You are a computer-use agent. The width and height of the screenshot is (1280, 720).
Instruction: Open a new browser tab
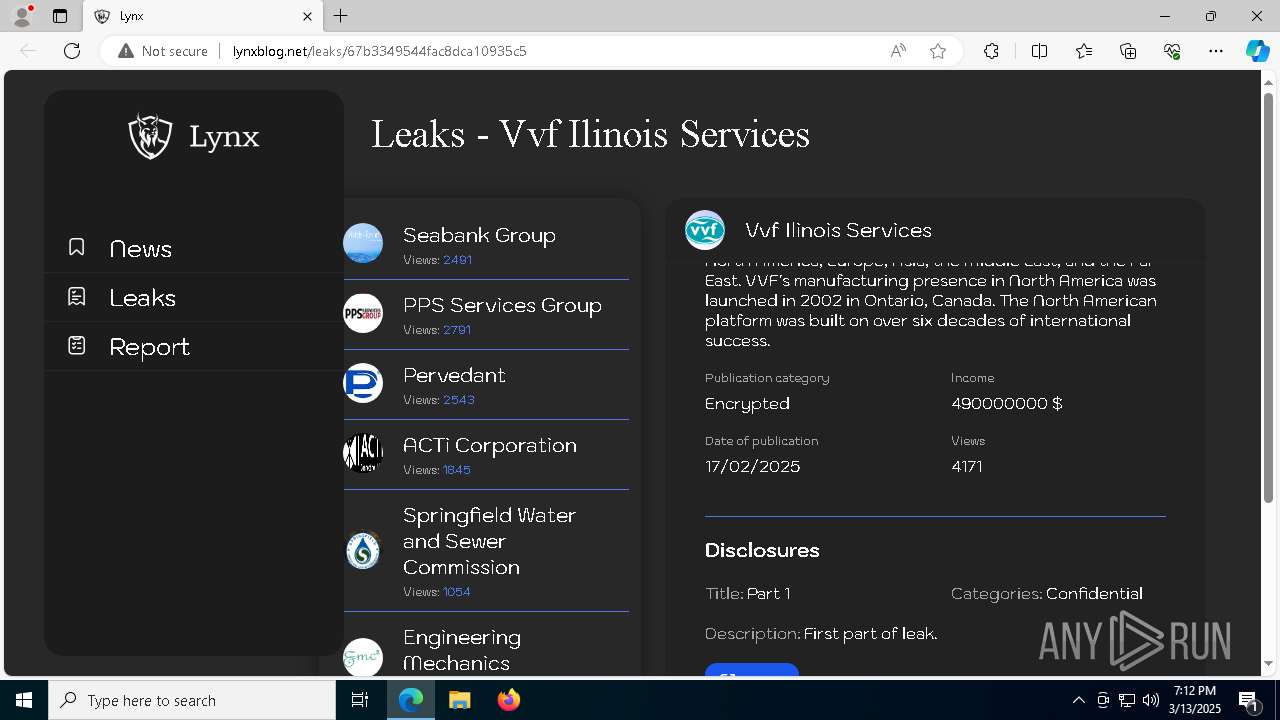(341, 16)
